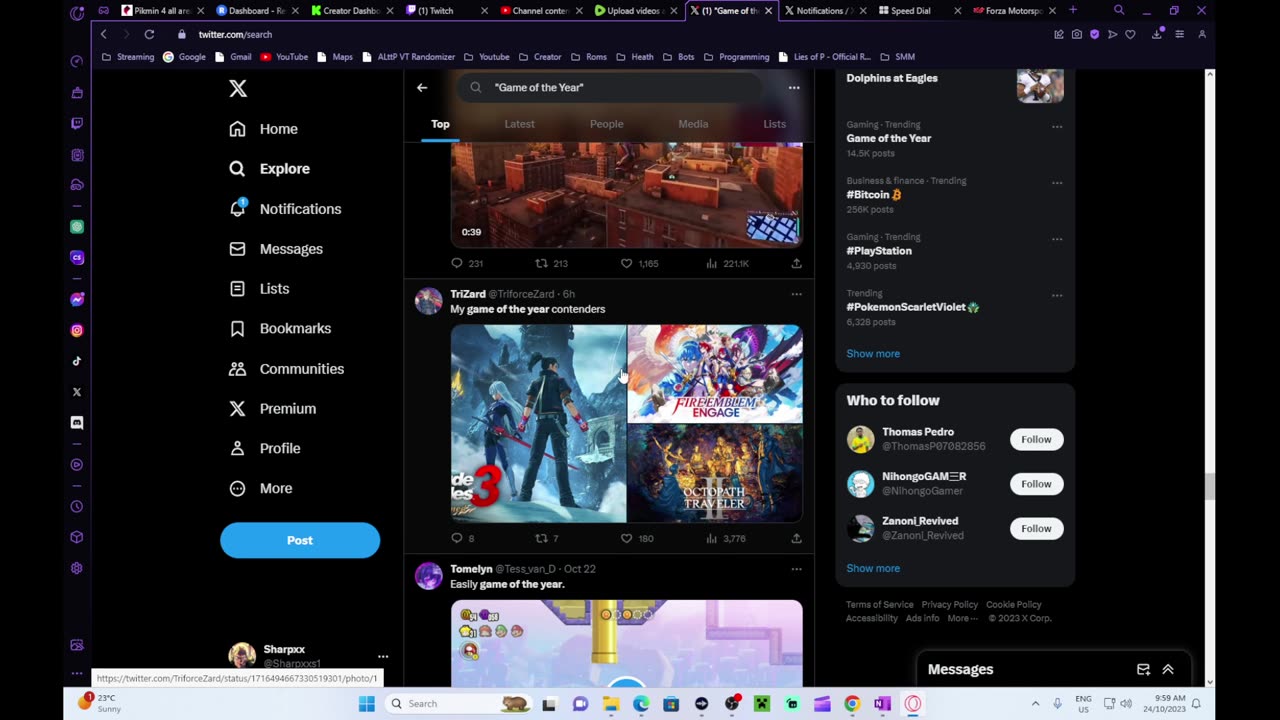Open the Fire Emblem Engage image
The width and height of the screenshot is (1280, 720).
point(715,373)
